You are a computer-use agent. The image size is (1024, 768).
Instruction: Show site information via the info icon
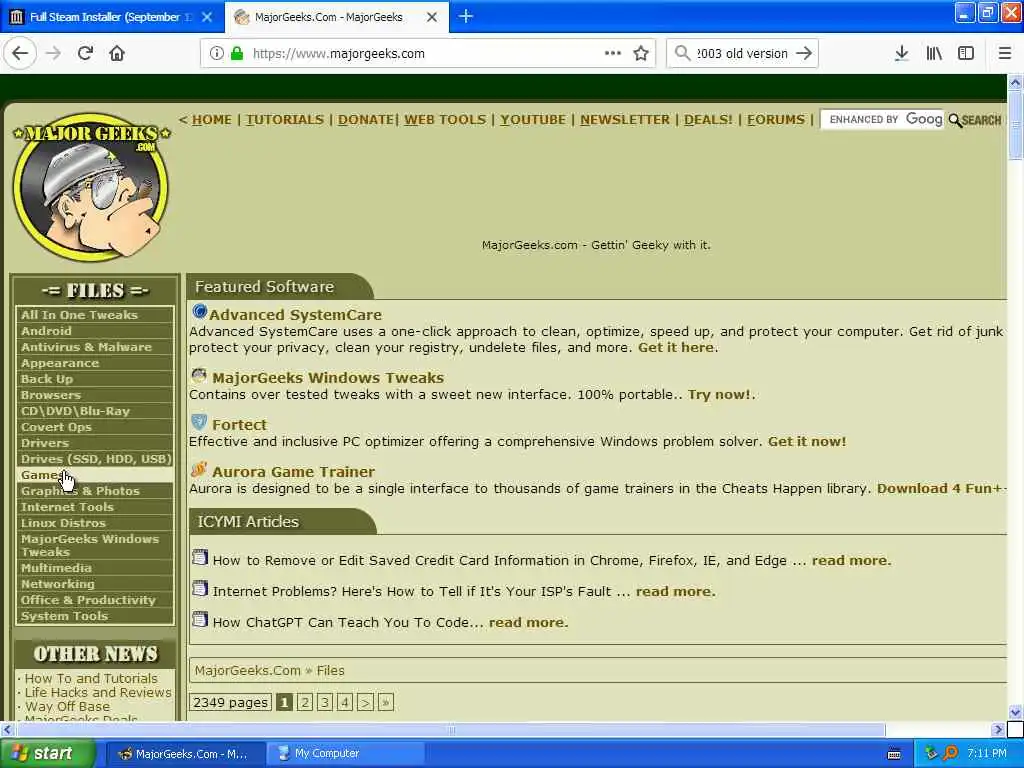coord(216,54)
